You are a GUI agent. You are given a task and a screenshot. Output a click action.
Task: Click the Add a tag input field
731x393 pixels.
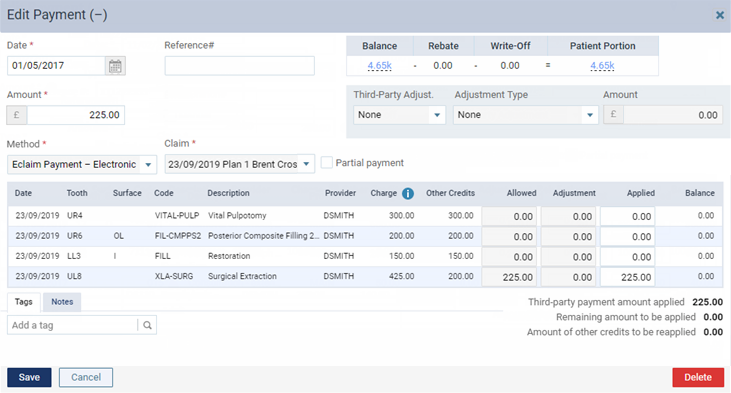click(73, 325)
